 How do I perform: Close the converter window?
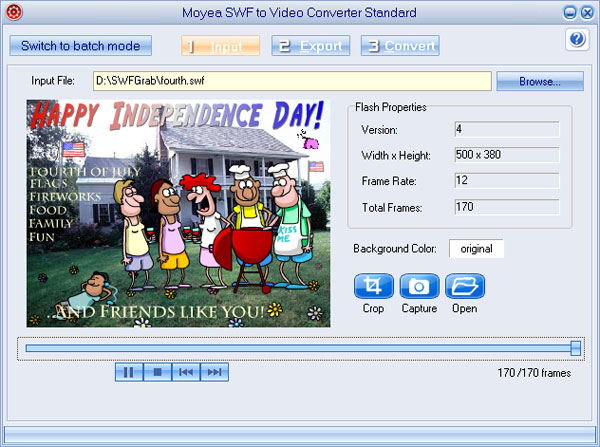point(587,13)
